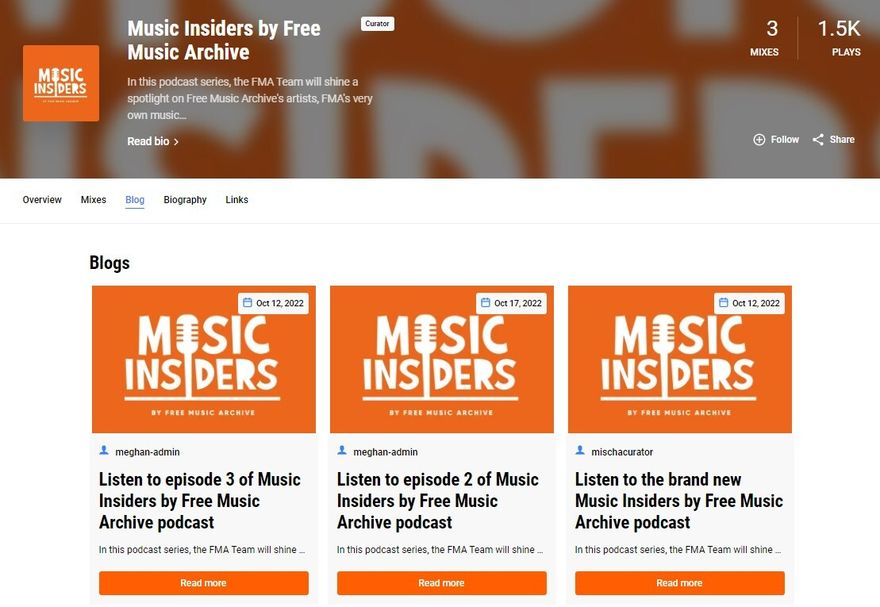Select the Biography tab
This screenshot has width=880, height=607.
tap(185, 200)
